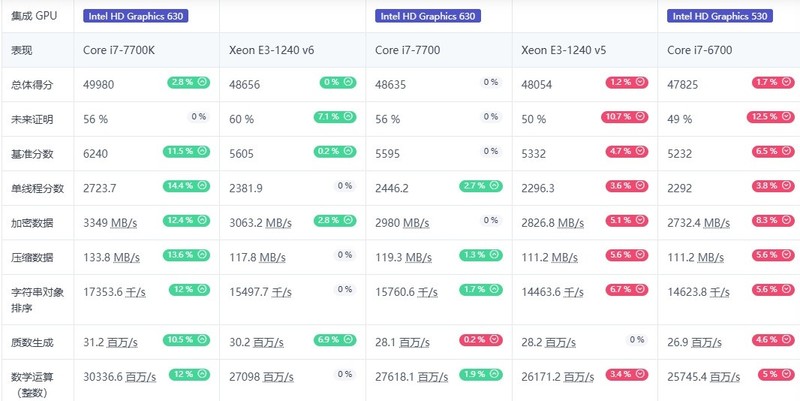Click the green 7.1 % badge

[x=335, y=117]
